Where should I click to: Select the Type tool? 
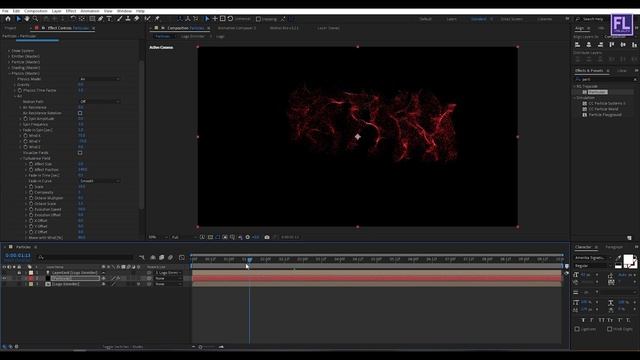coord(109,19)
